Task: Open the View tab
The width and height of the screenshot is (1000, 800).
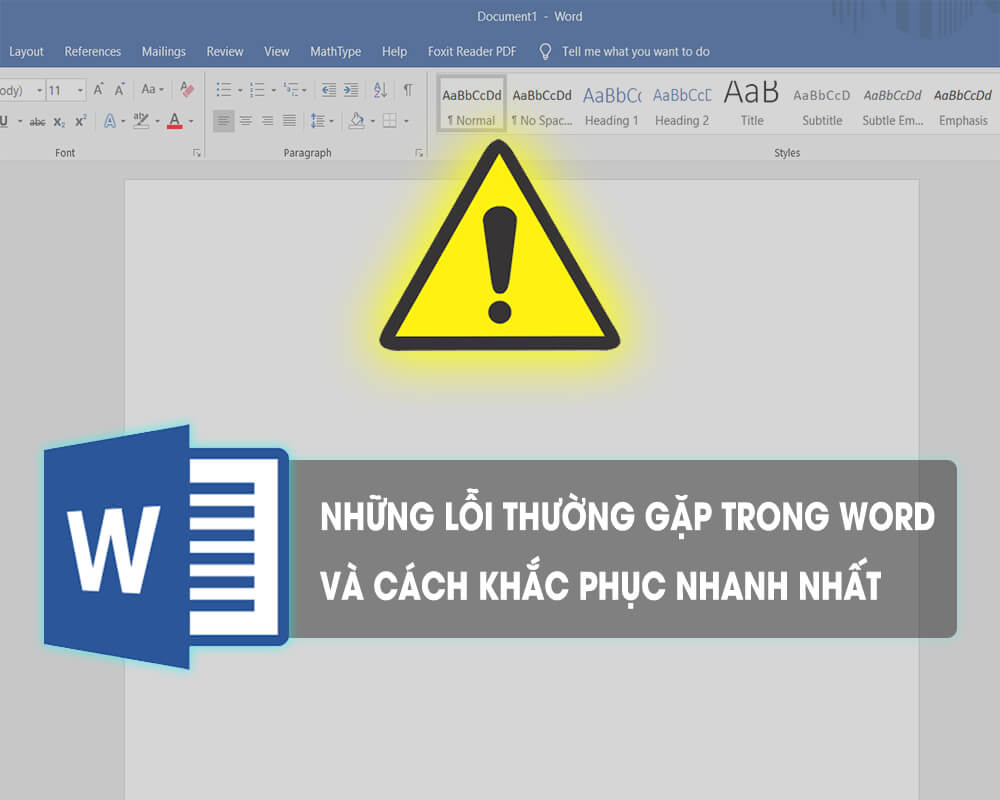Action: pos(277,52)
